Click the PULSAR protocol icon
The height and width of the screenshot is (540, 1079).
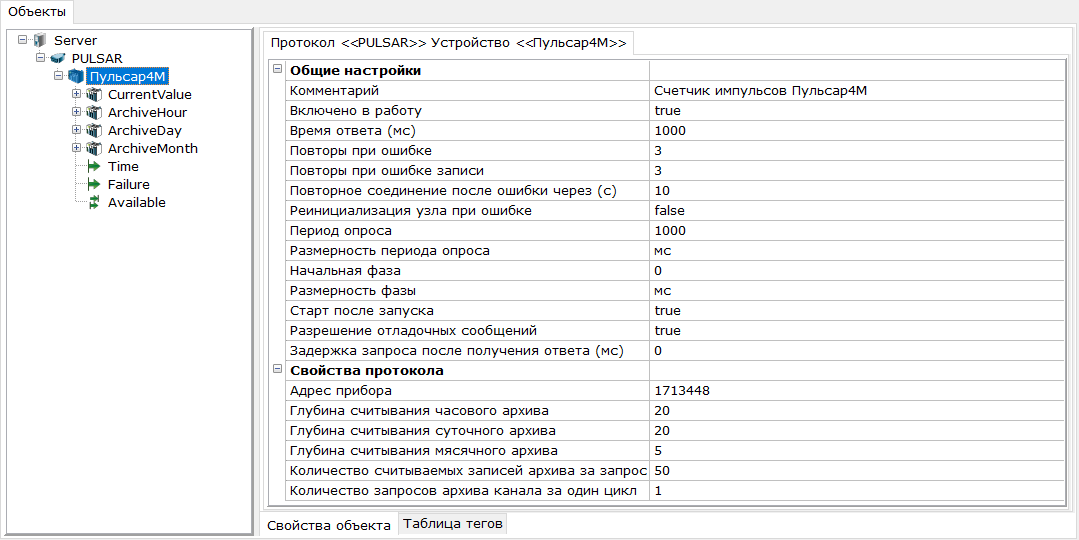[58, 58]
